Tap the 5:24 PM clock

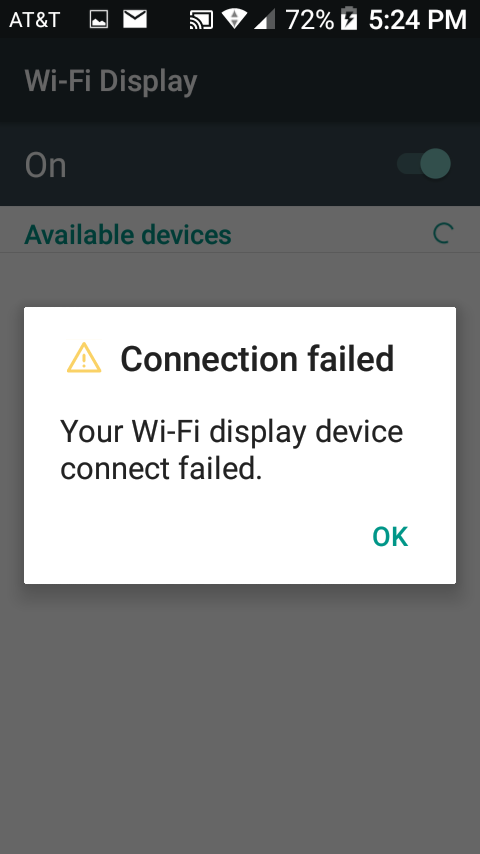click(x=418, y=20)
